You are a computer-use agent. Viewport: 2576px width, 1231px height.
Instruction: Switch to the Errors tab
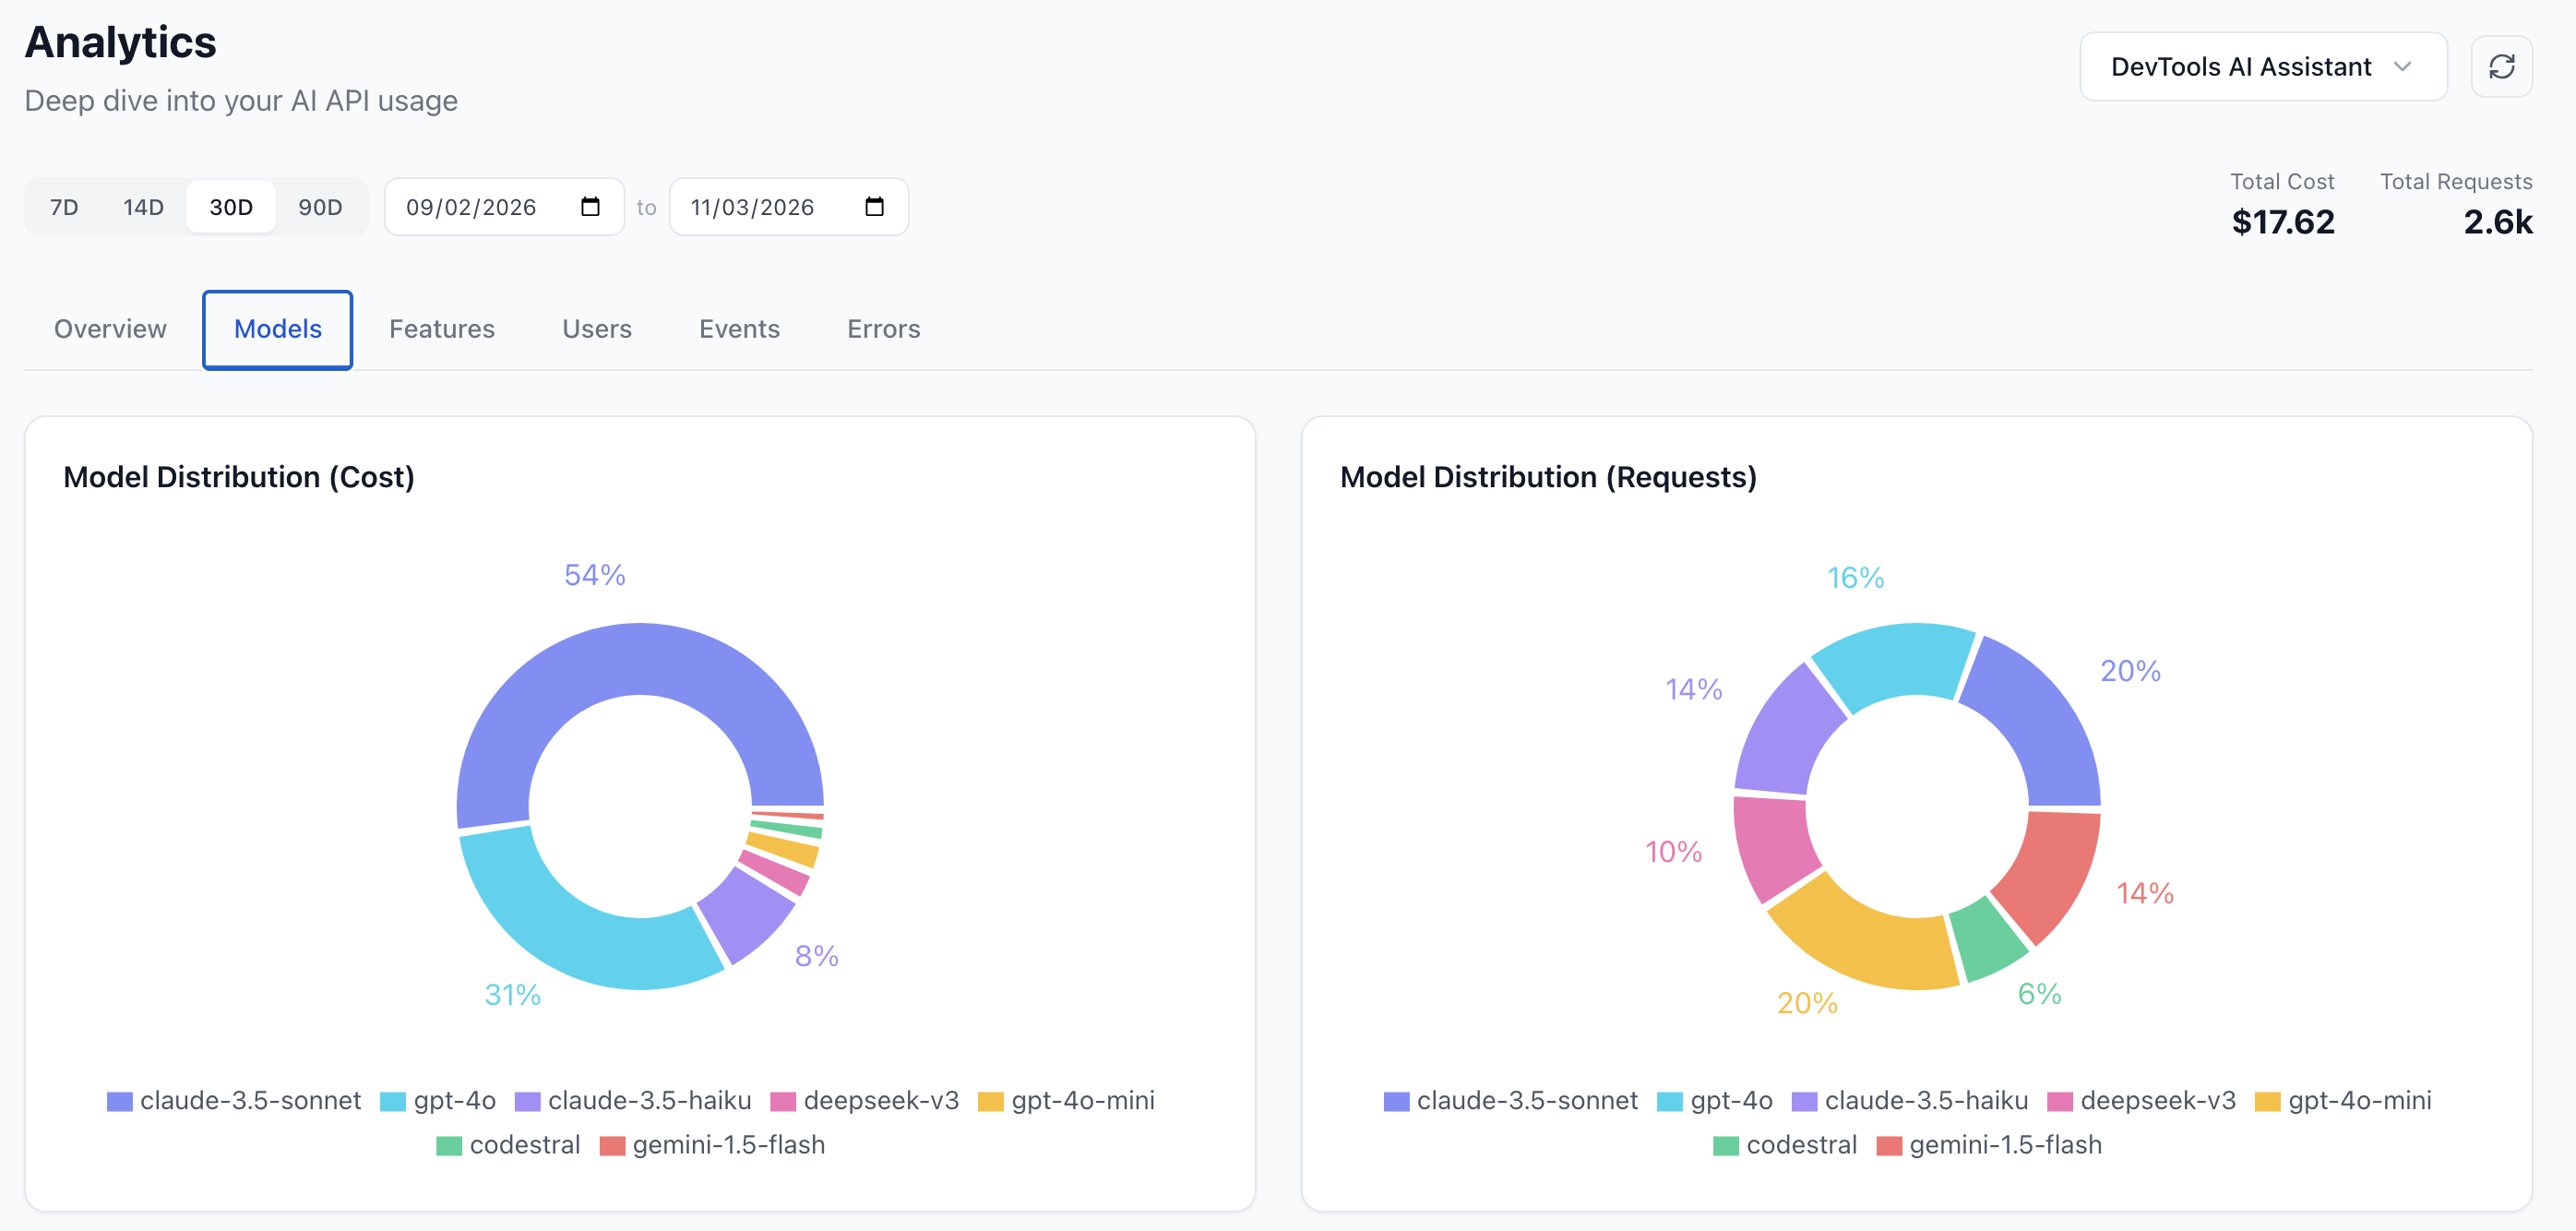point(883,329)
